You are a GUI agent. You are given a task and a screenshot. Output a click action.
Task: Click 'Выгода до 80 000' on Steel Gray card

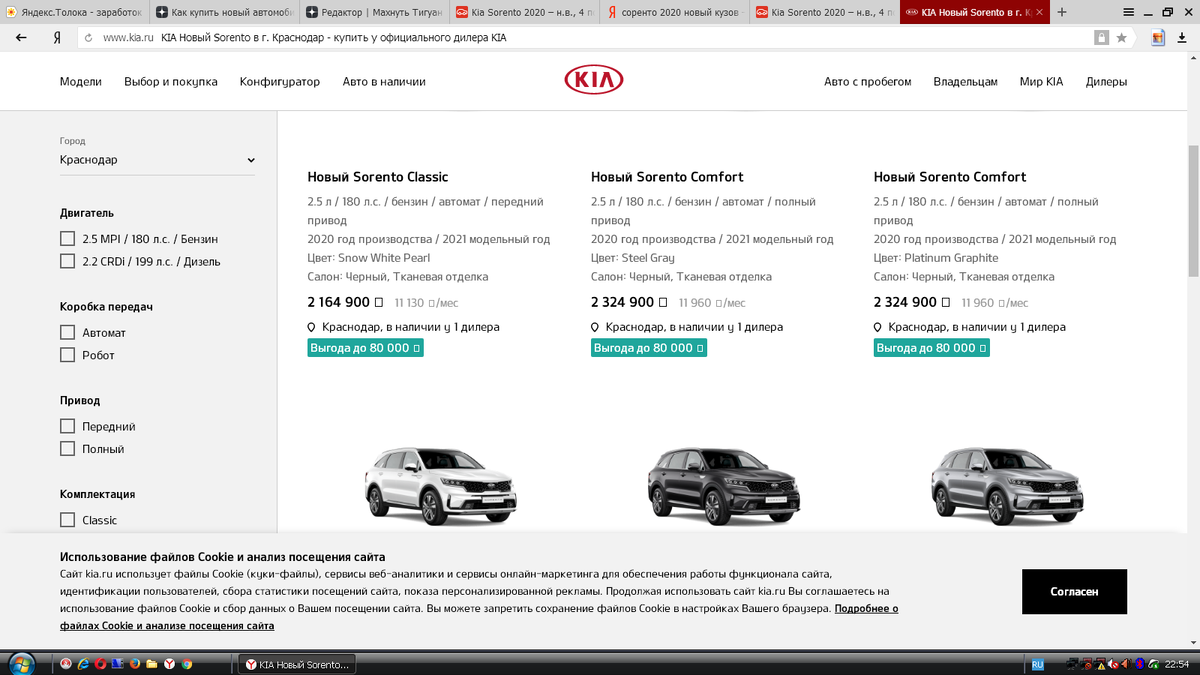(x=649, y=348)
